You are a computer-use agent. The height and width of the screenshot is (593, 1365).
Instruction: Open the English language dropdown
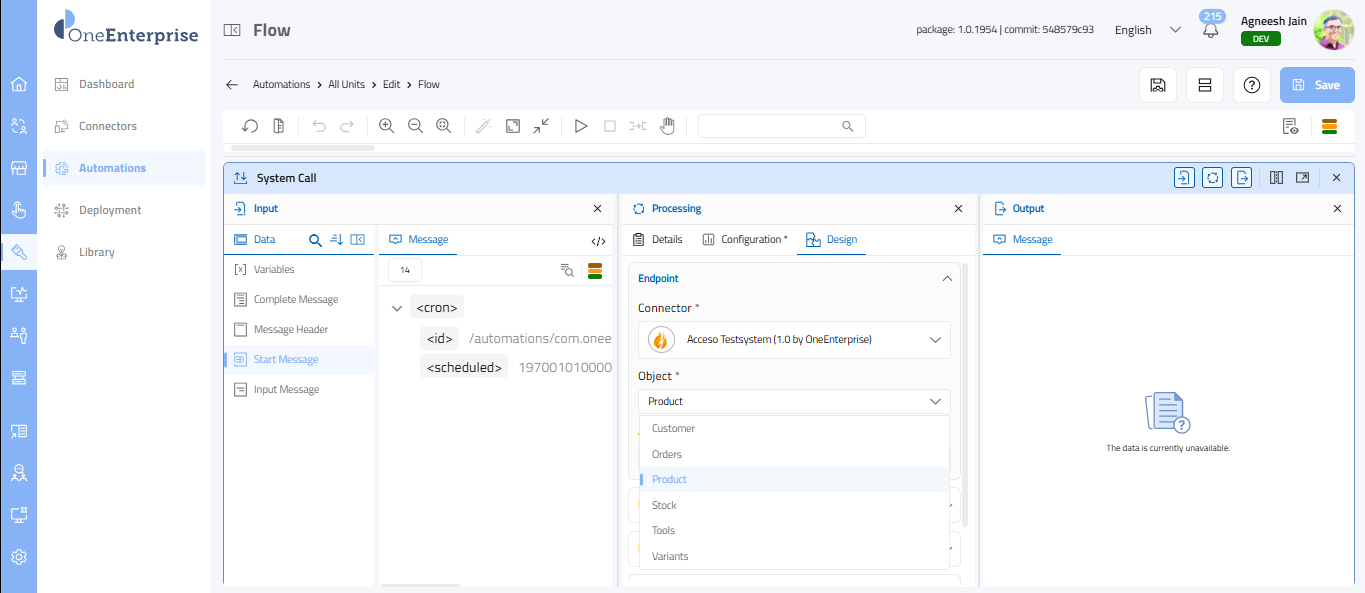[x=1147, y=30]
